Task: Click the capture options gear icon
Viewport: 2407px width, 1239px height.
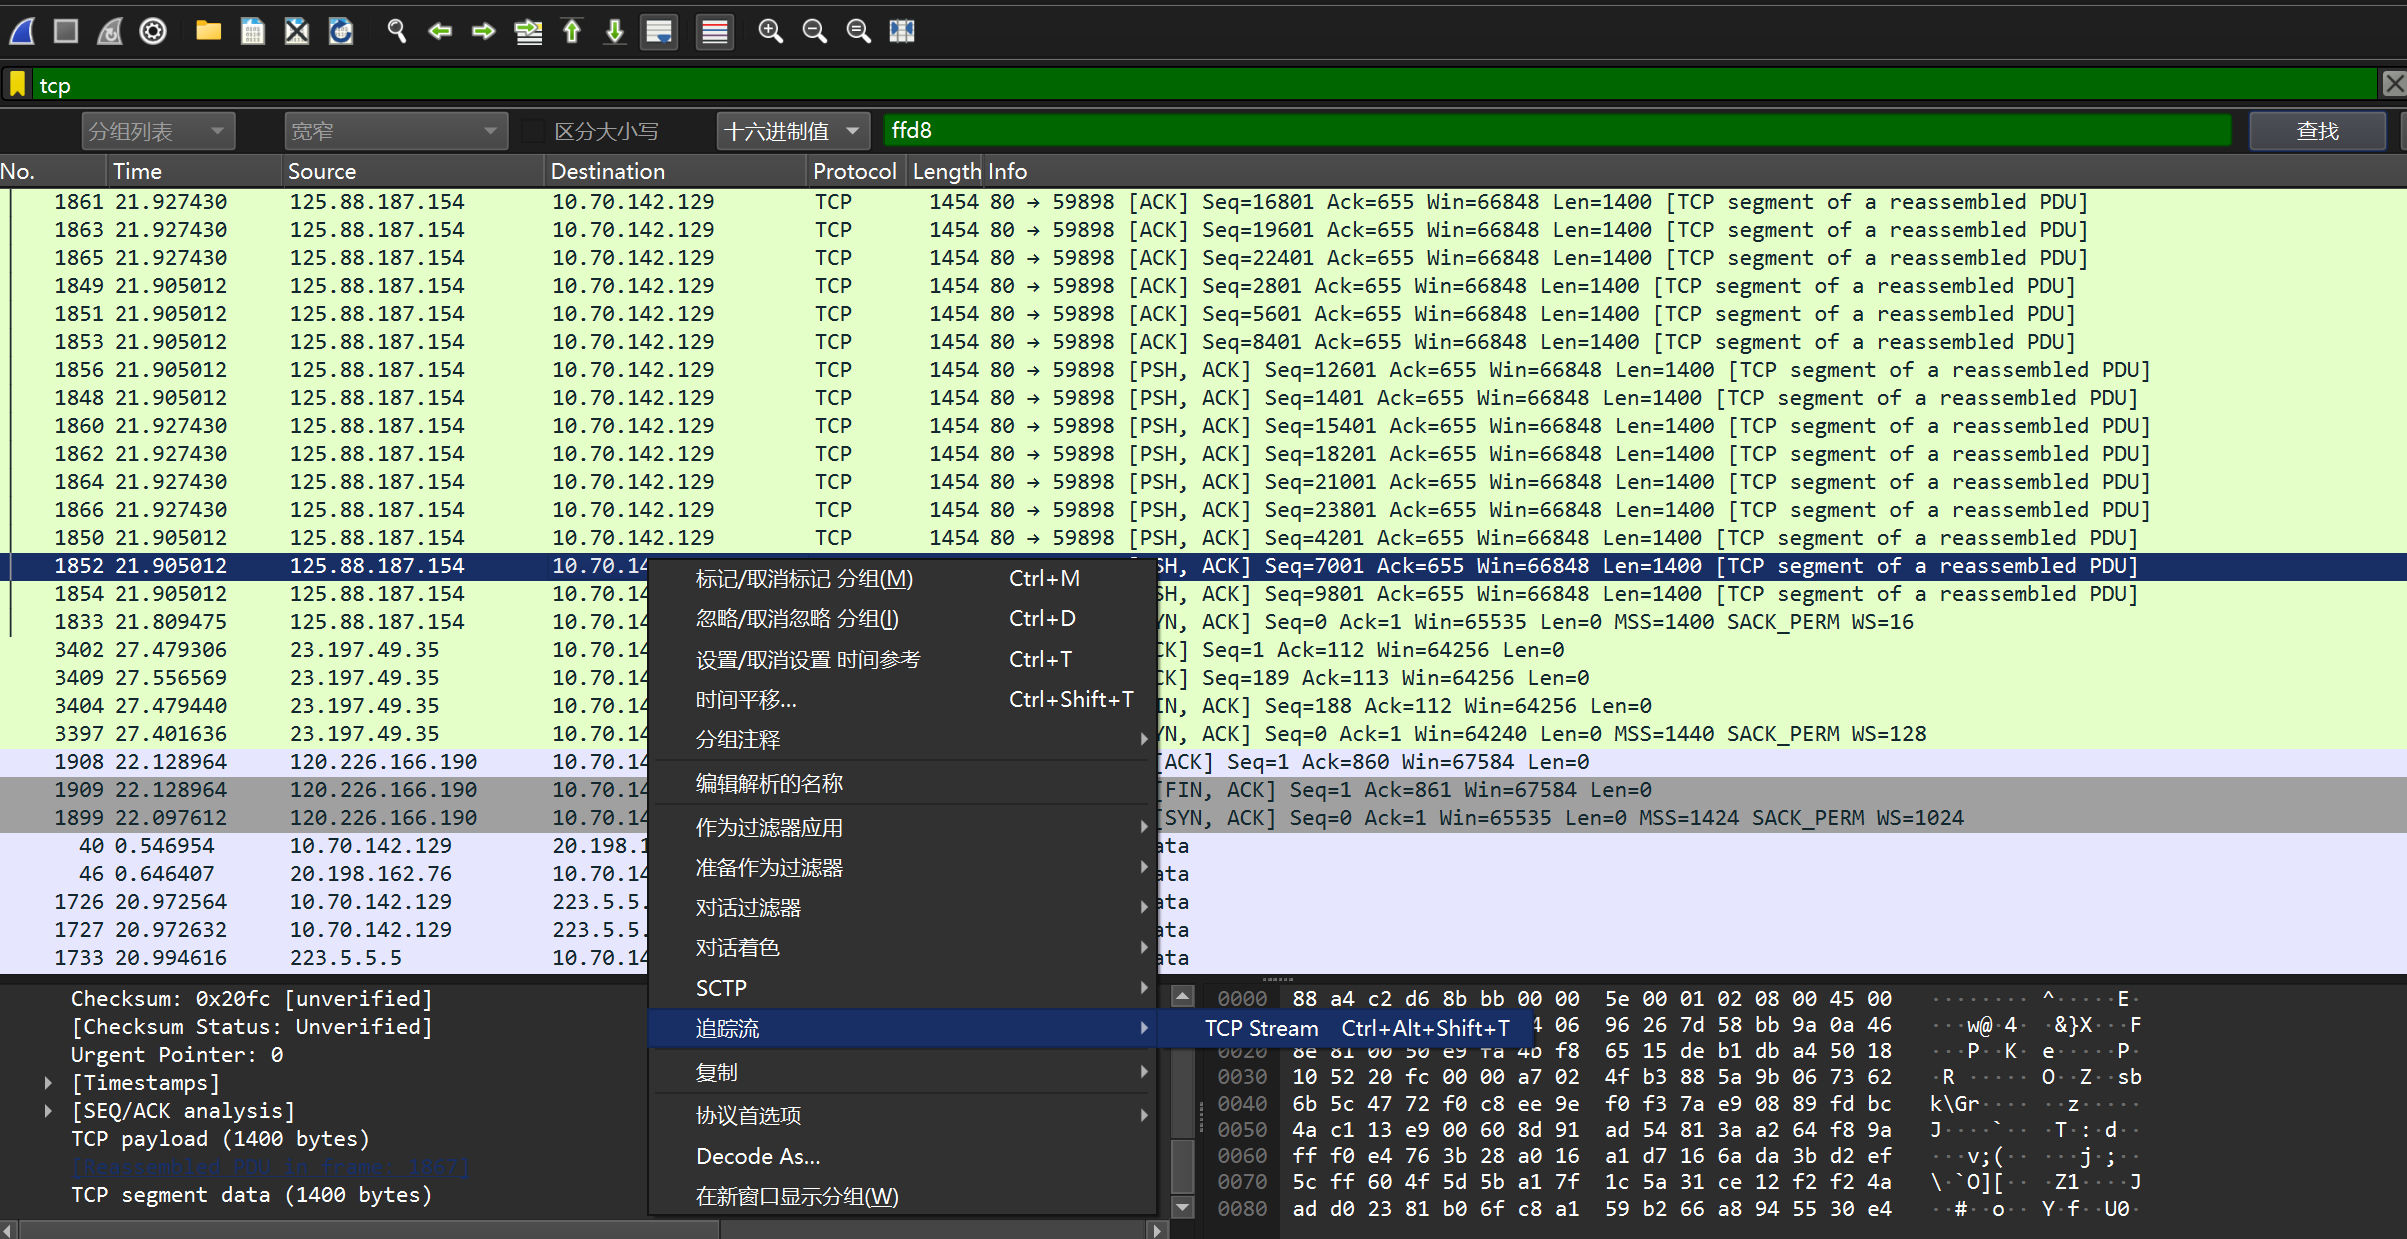Action: 153,31
